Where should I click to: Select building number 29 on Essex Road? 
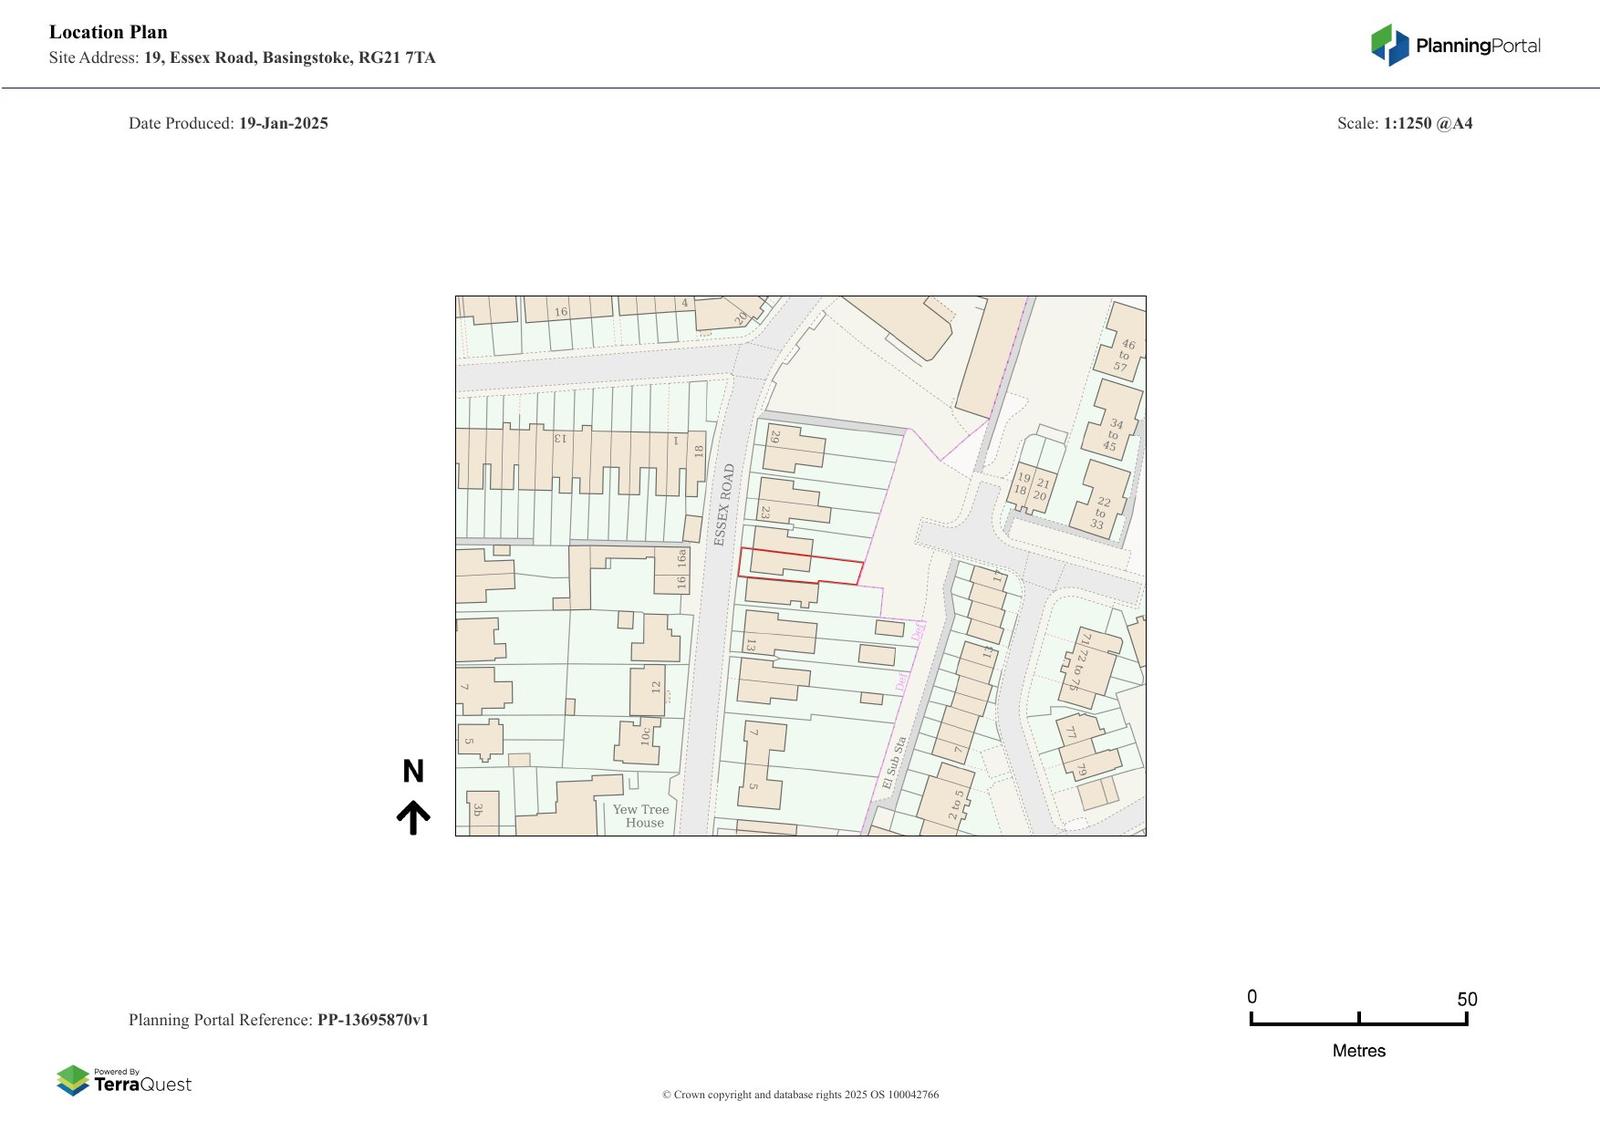click(790, 449)
